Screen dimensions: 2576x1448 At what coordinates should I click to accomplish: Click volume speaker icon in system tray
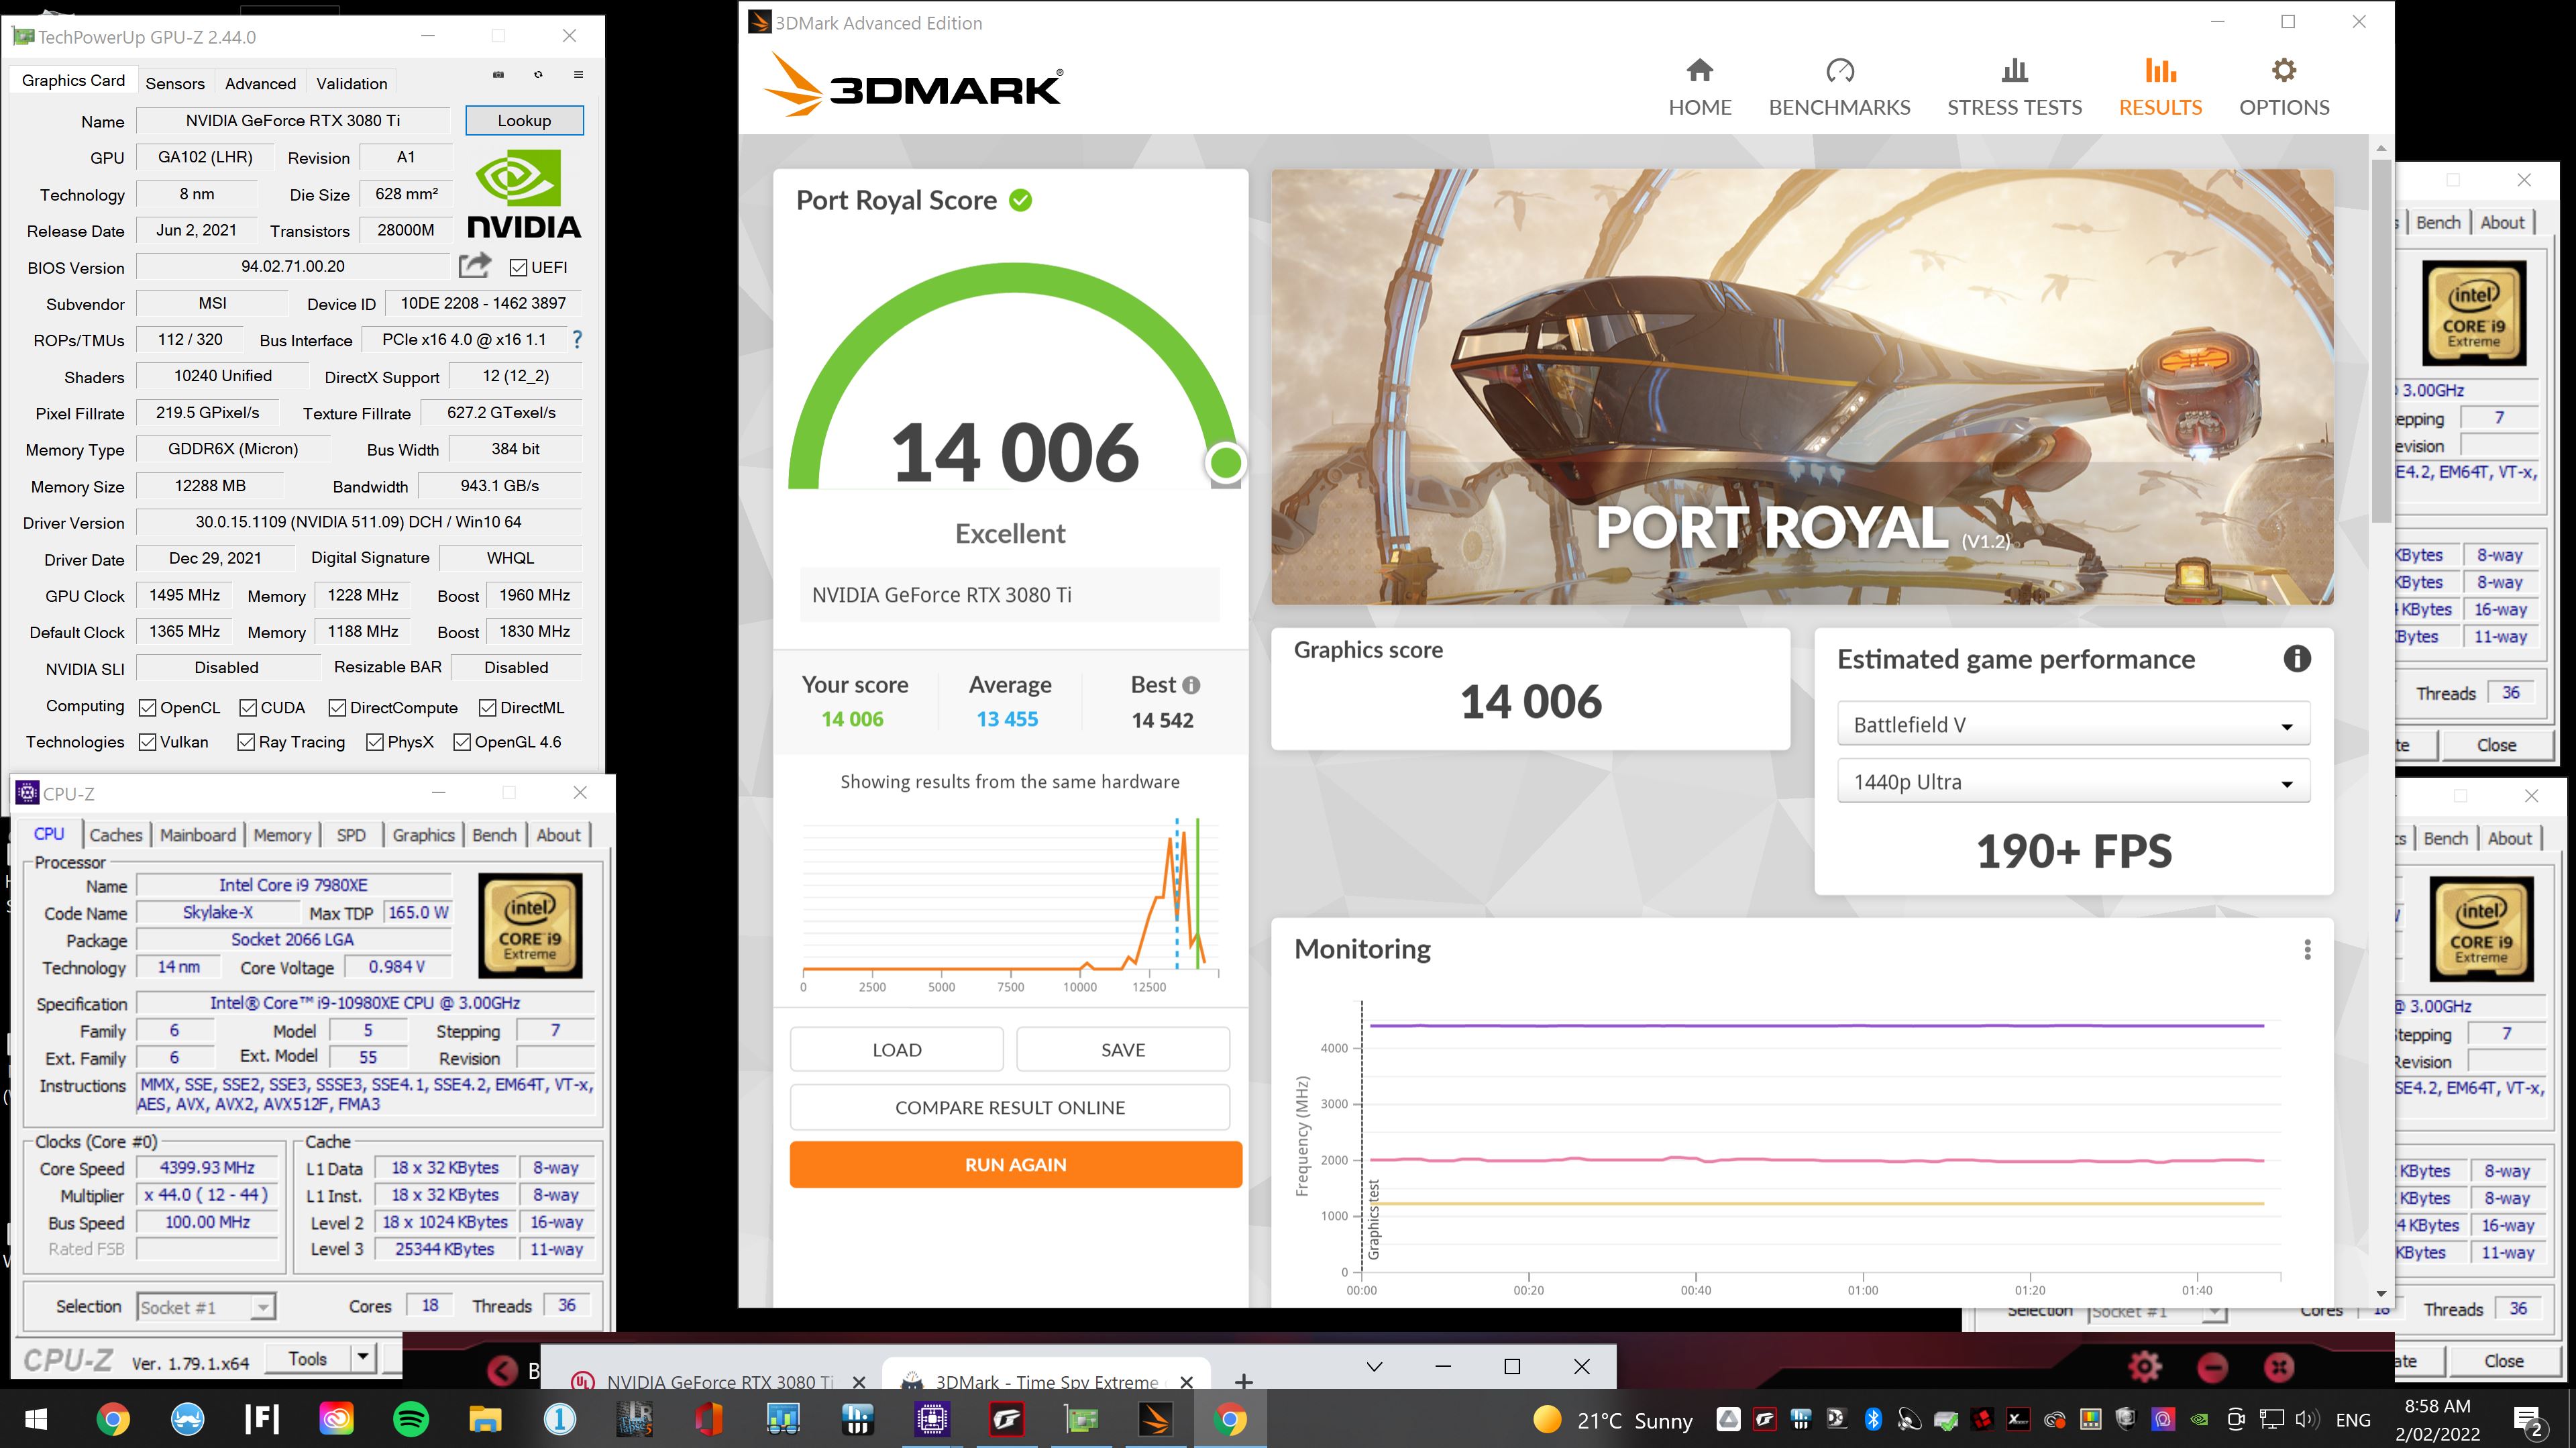(x=2308, y=1419)
